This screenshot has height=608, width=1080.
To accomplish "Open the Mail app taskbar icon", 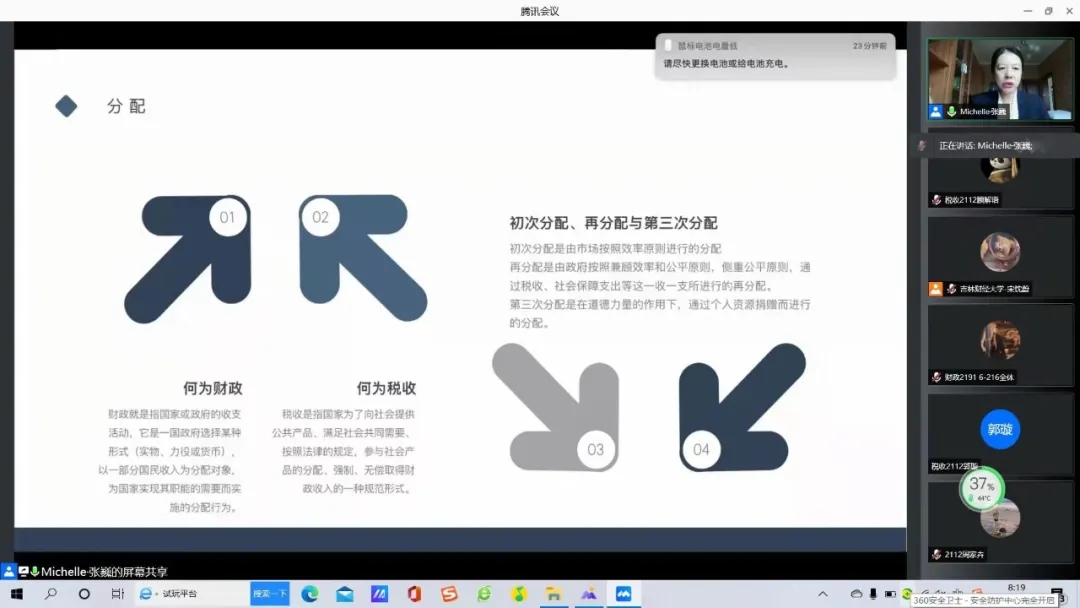I will (344, 594).
